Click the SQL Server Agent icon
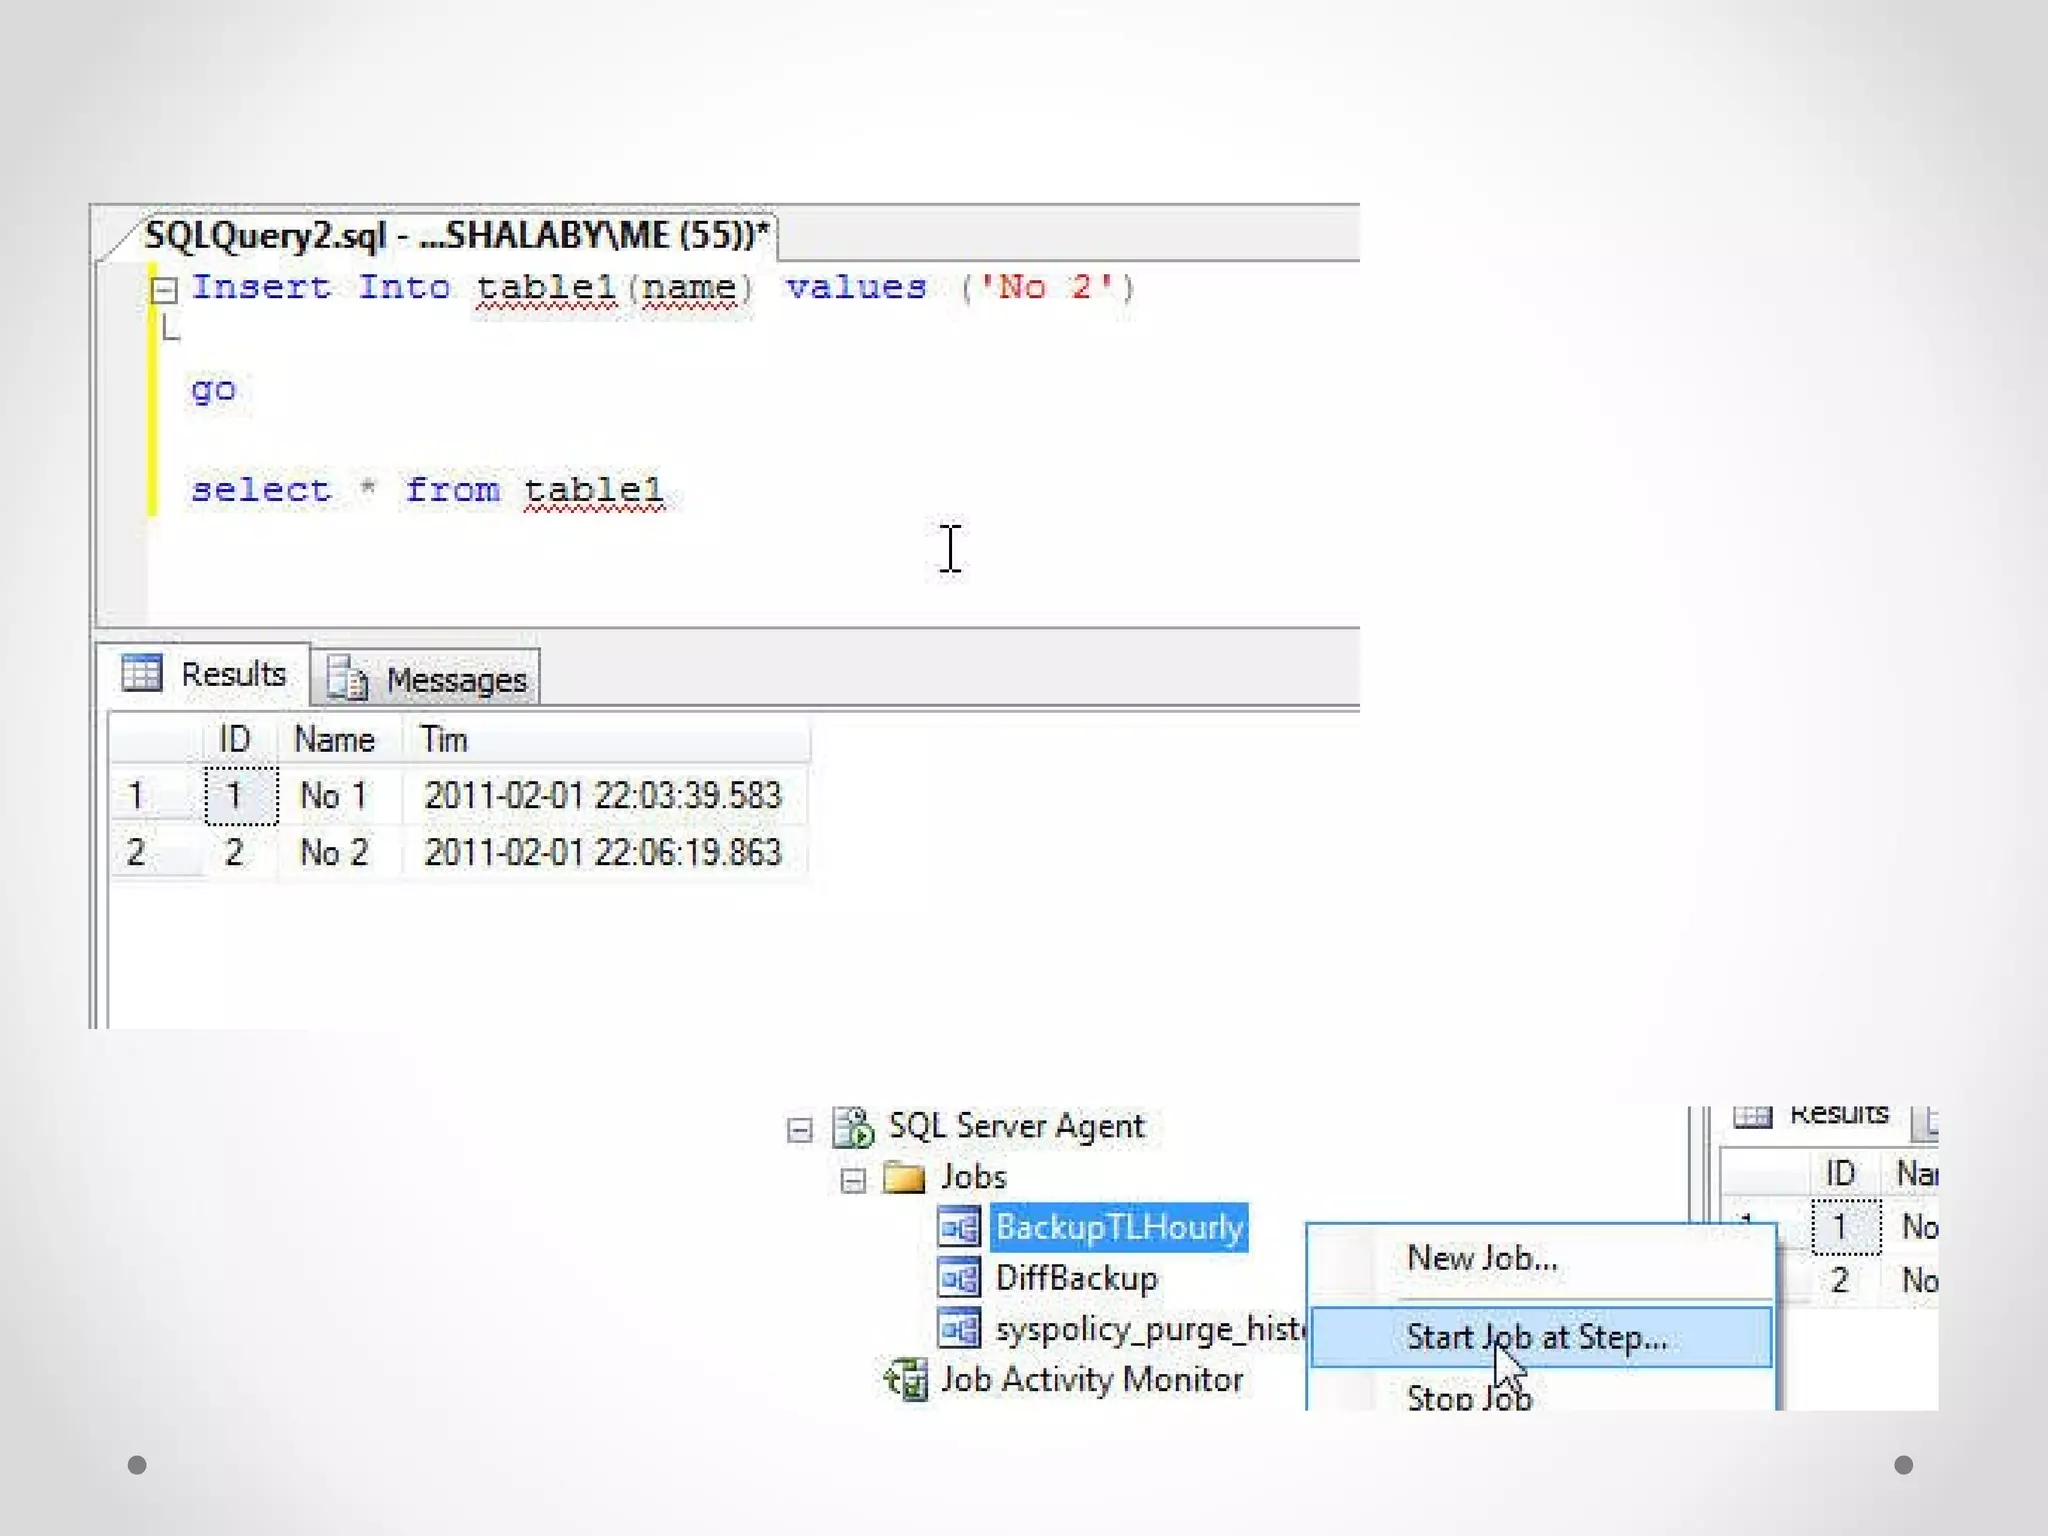Screen dimensions: 2048x1536 [x=854, y=1127]
